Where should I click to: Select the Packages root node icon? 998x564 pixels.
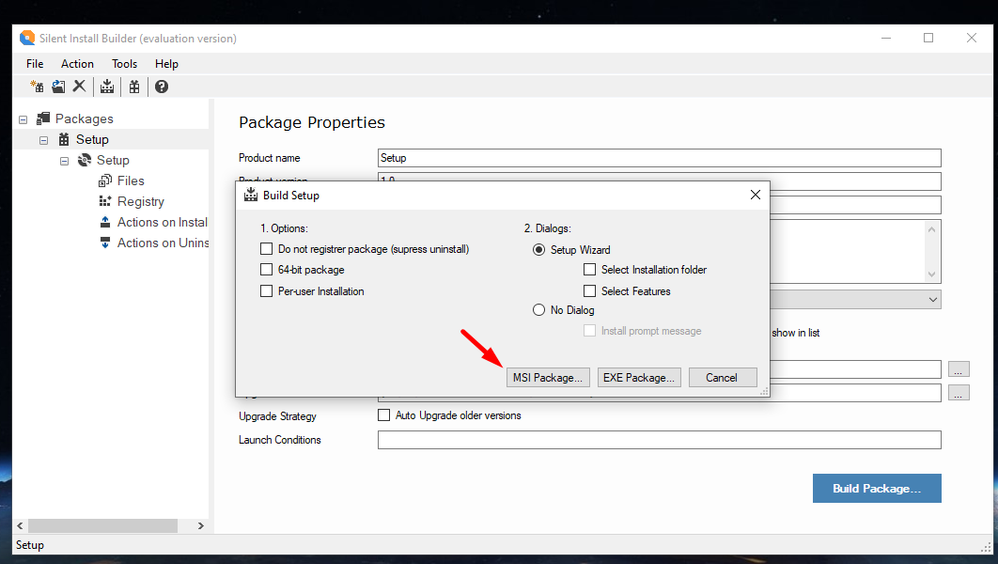pos(43,118)
